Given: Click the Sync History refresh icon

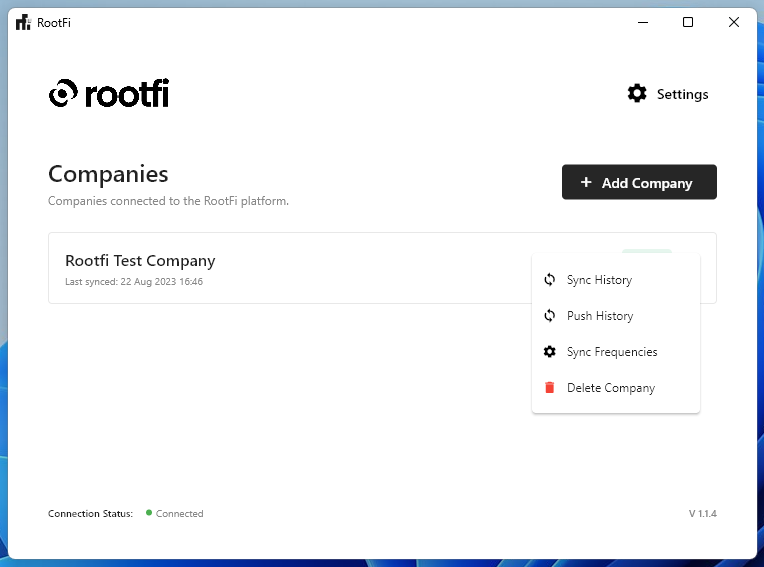Looking at the screenshot, I should (x=550, y=280).
